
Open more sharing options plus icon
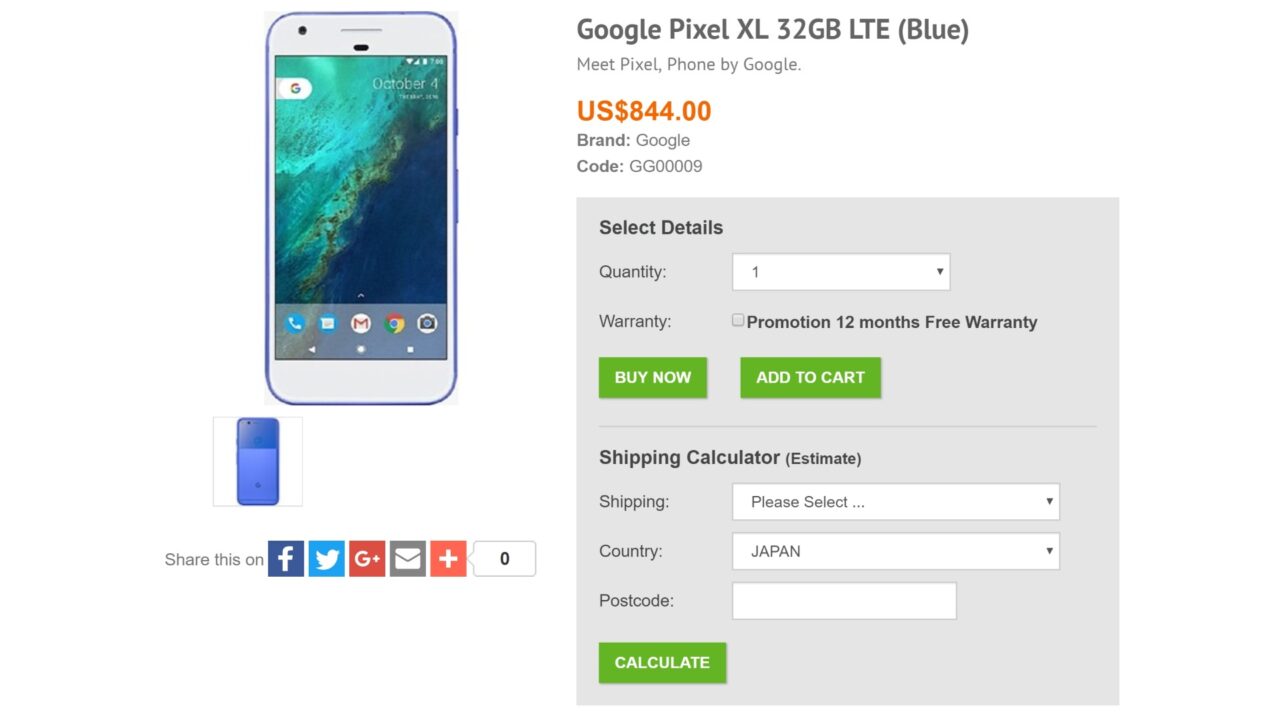tap(448, 558)
